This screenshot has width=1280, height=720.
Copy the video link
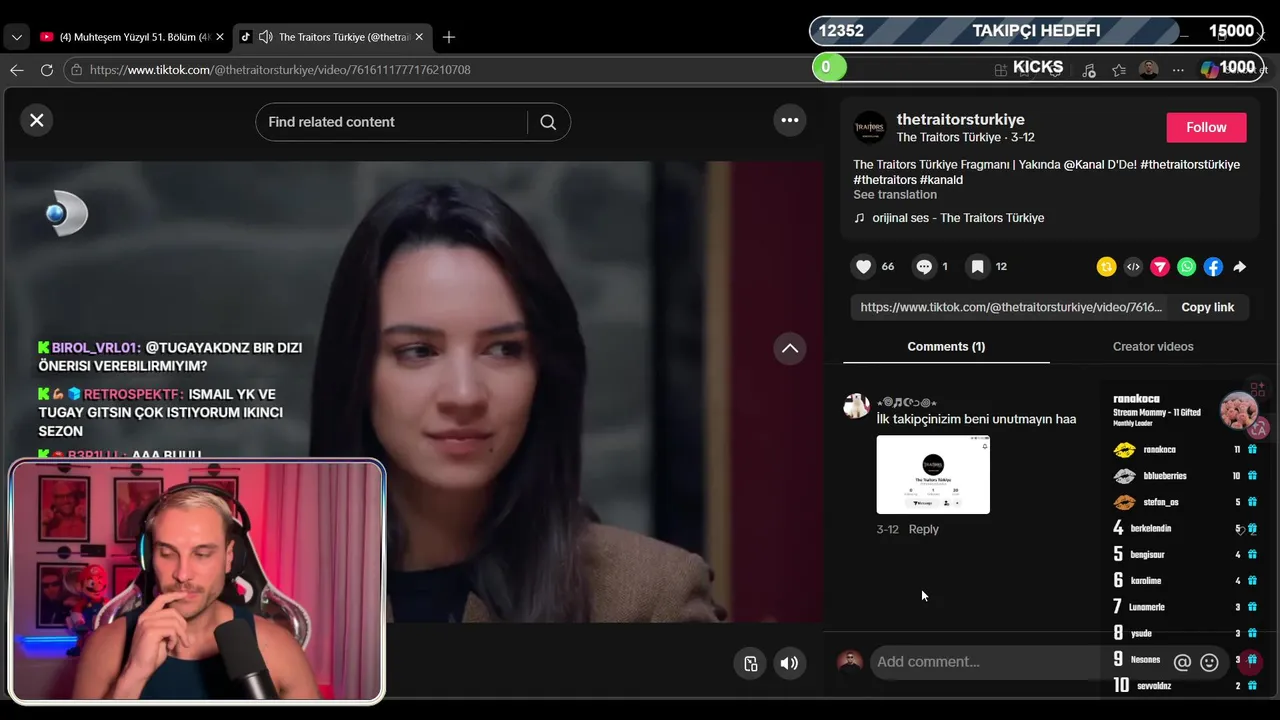[1207, 307]
